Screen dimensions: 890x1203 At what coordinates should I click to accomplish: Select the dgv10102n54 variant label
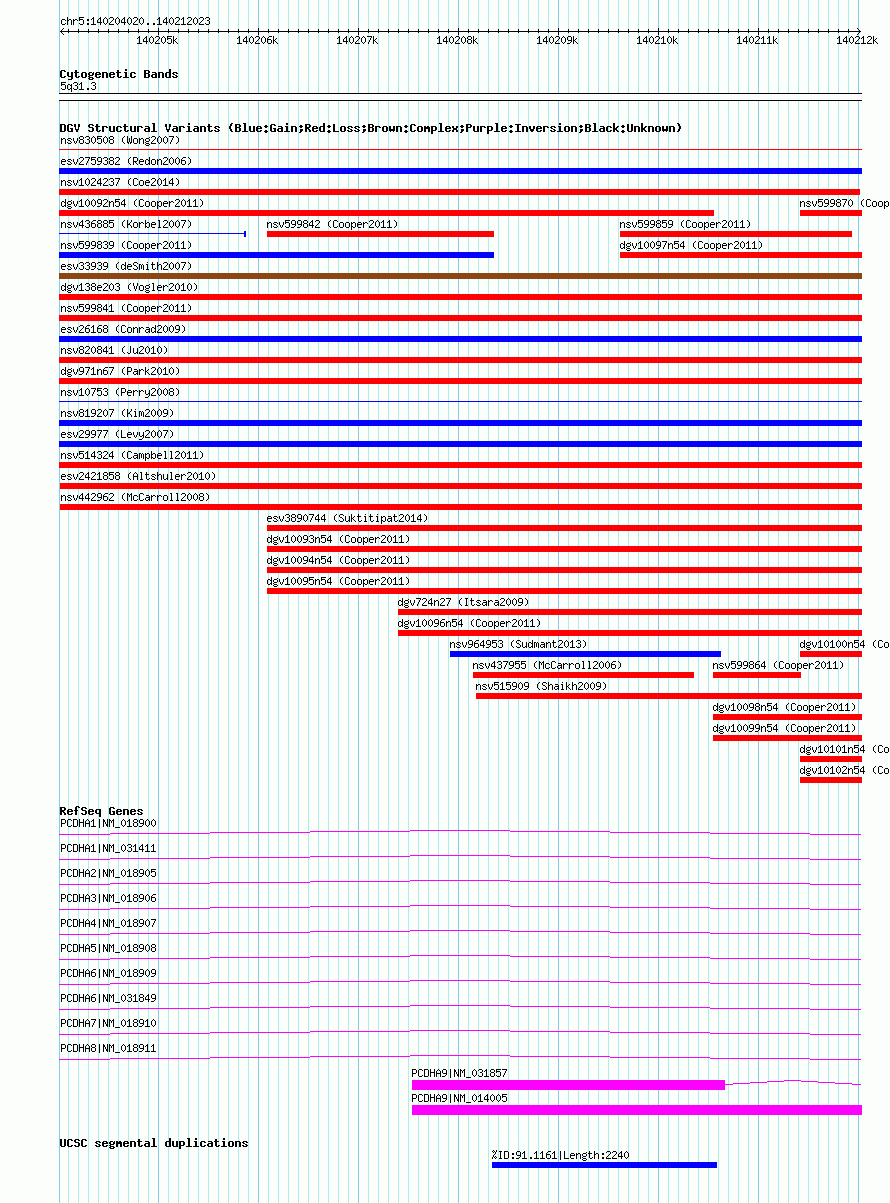[x=844, y=770]
